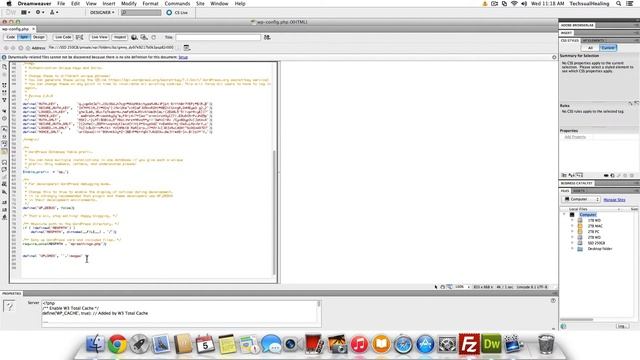The height and width of the screenshot is (360, 640).
Task: Select the Files panel tab
Action: 565,191
